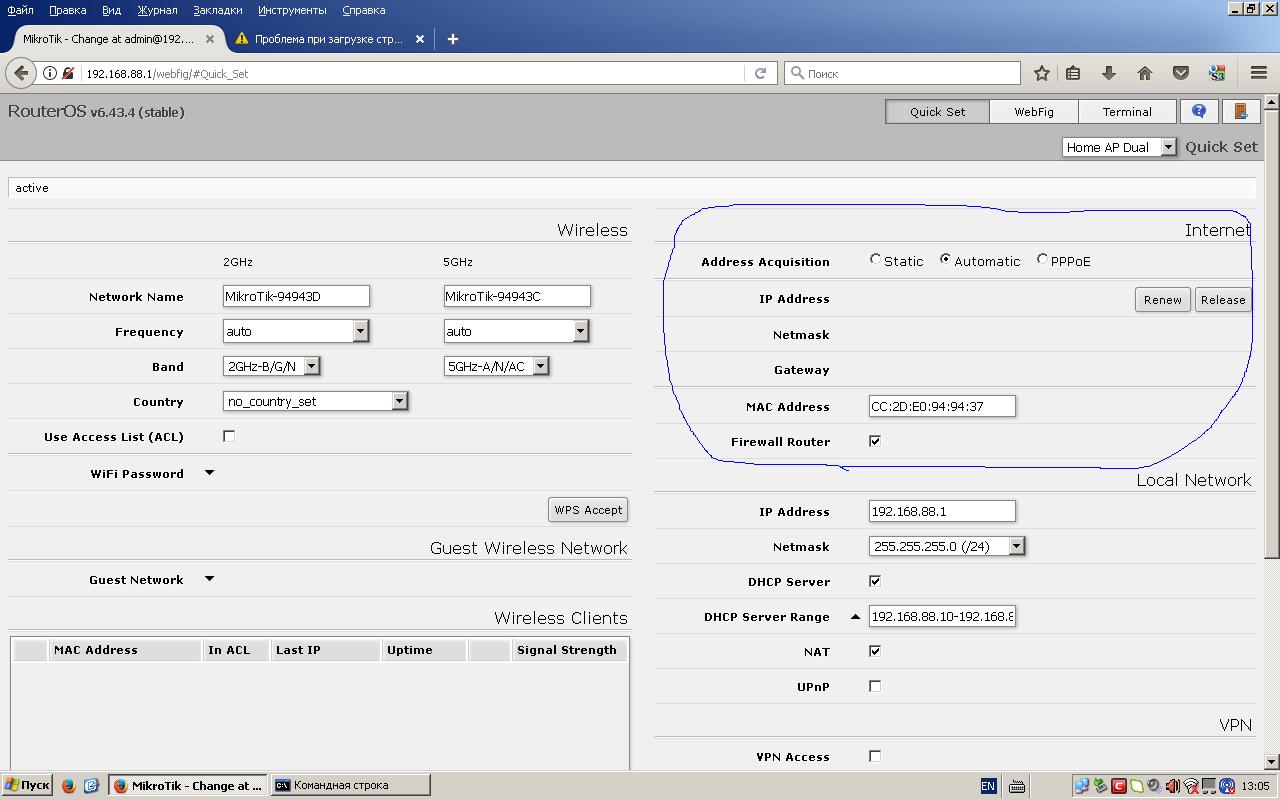Launch Firefox from quick launch bar
1280x800 pixels.
coord(68,786)
